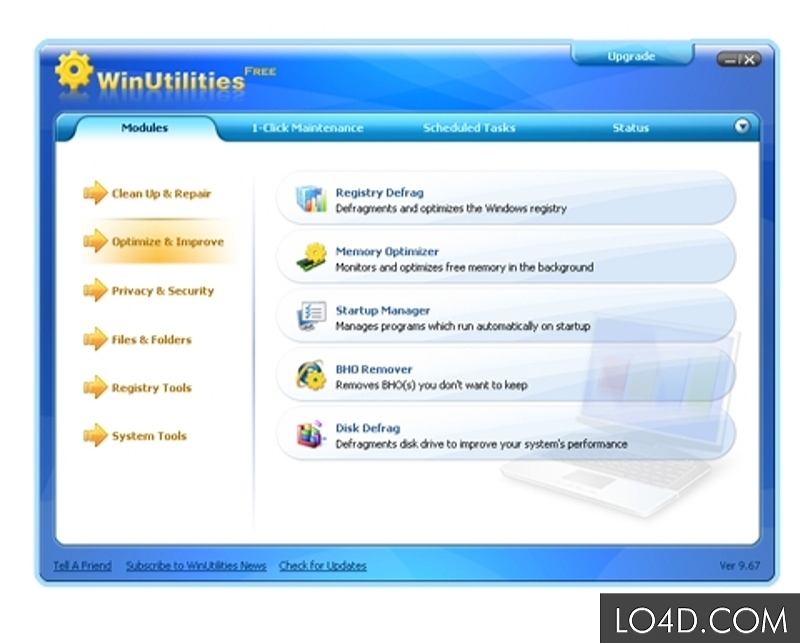Go to the Scheduled Tasks tab
800x643 pixels.
tap(469, 128)
